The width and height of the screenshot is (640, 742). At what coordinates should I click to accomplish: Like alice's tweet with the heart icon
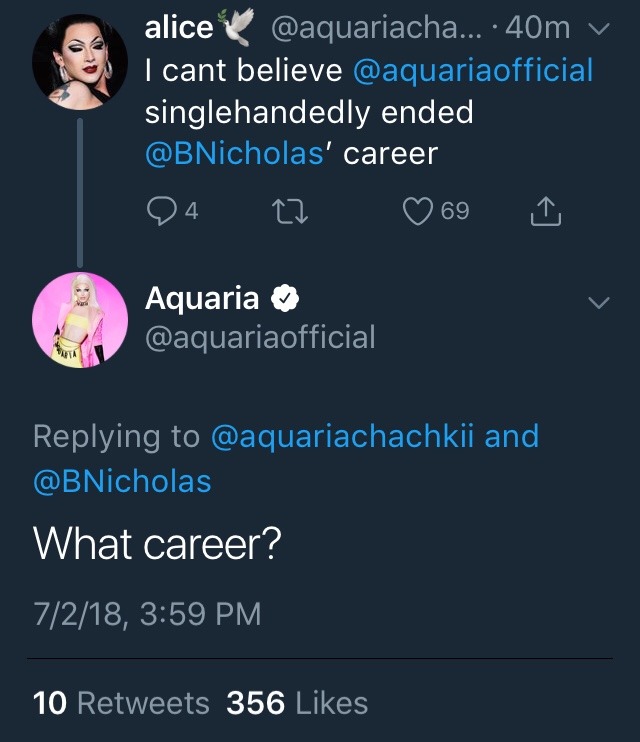pyautogui.click(x=419, y=211)
